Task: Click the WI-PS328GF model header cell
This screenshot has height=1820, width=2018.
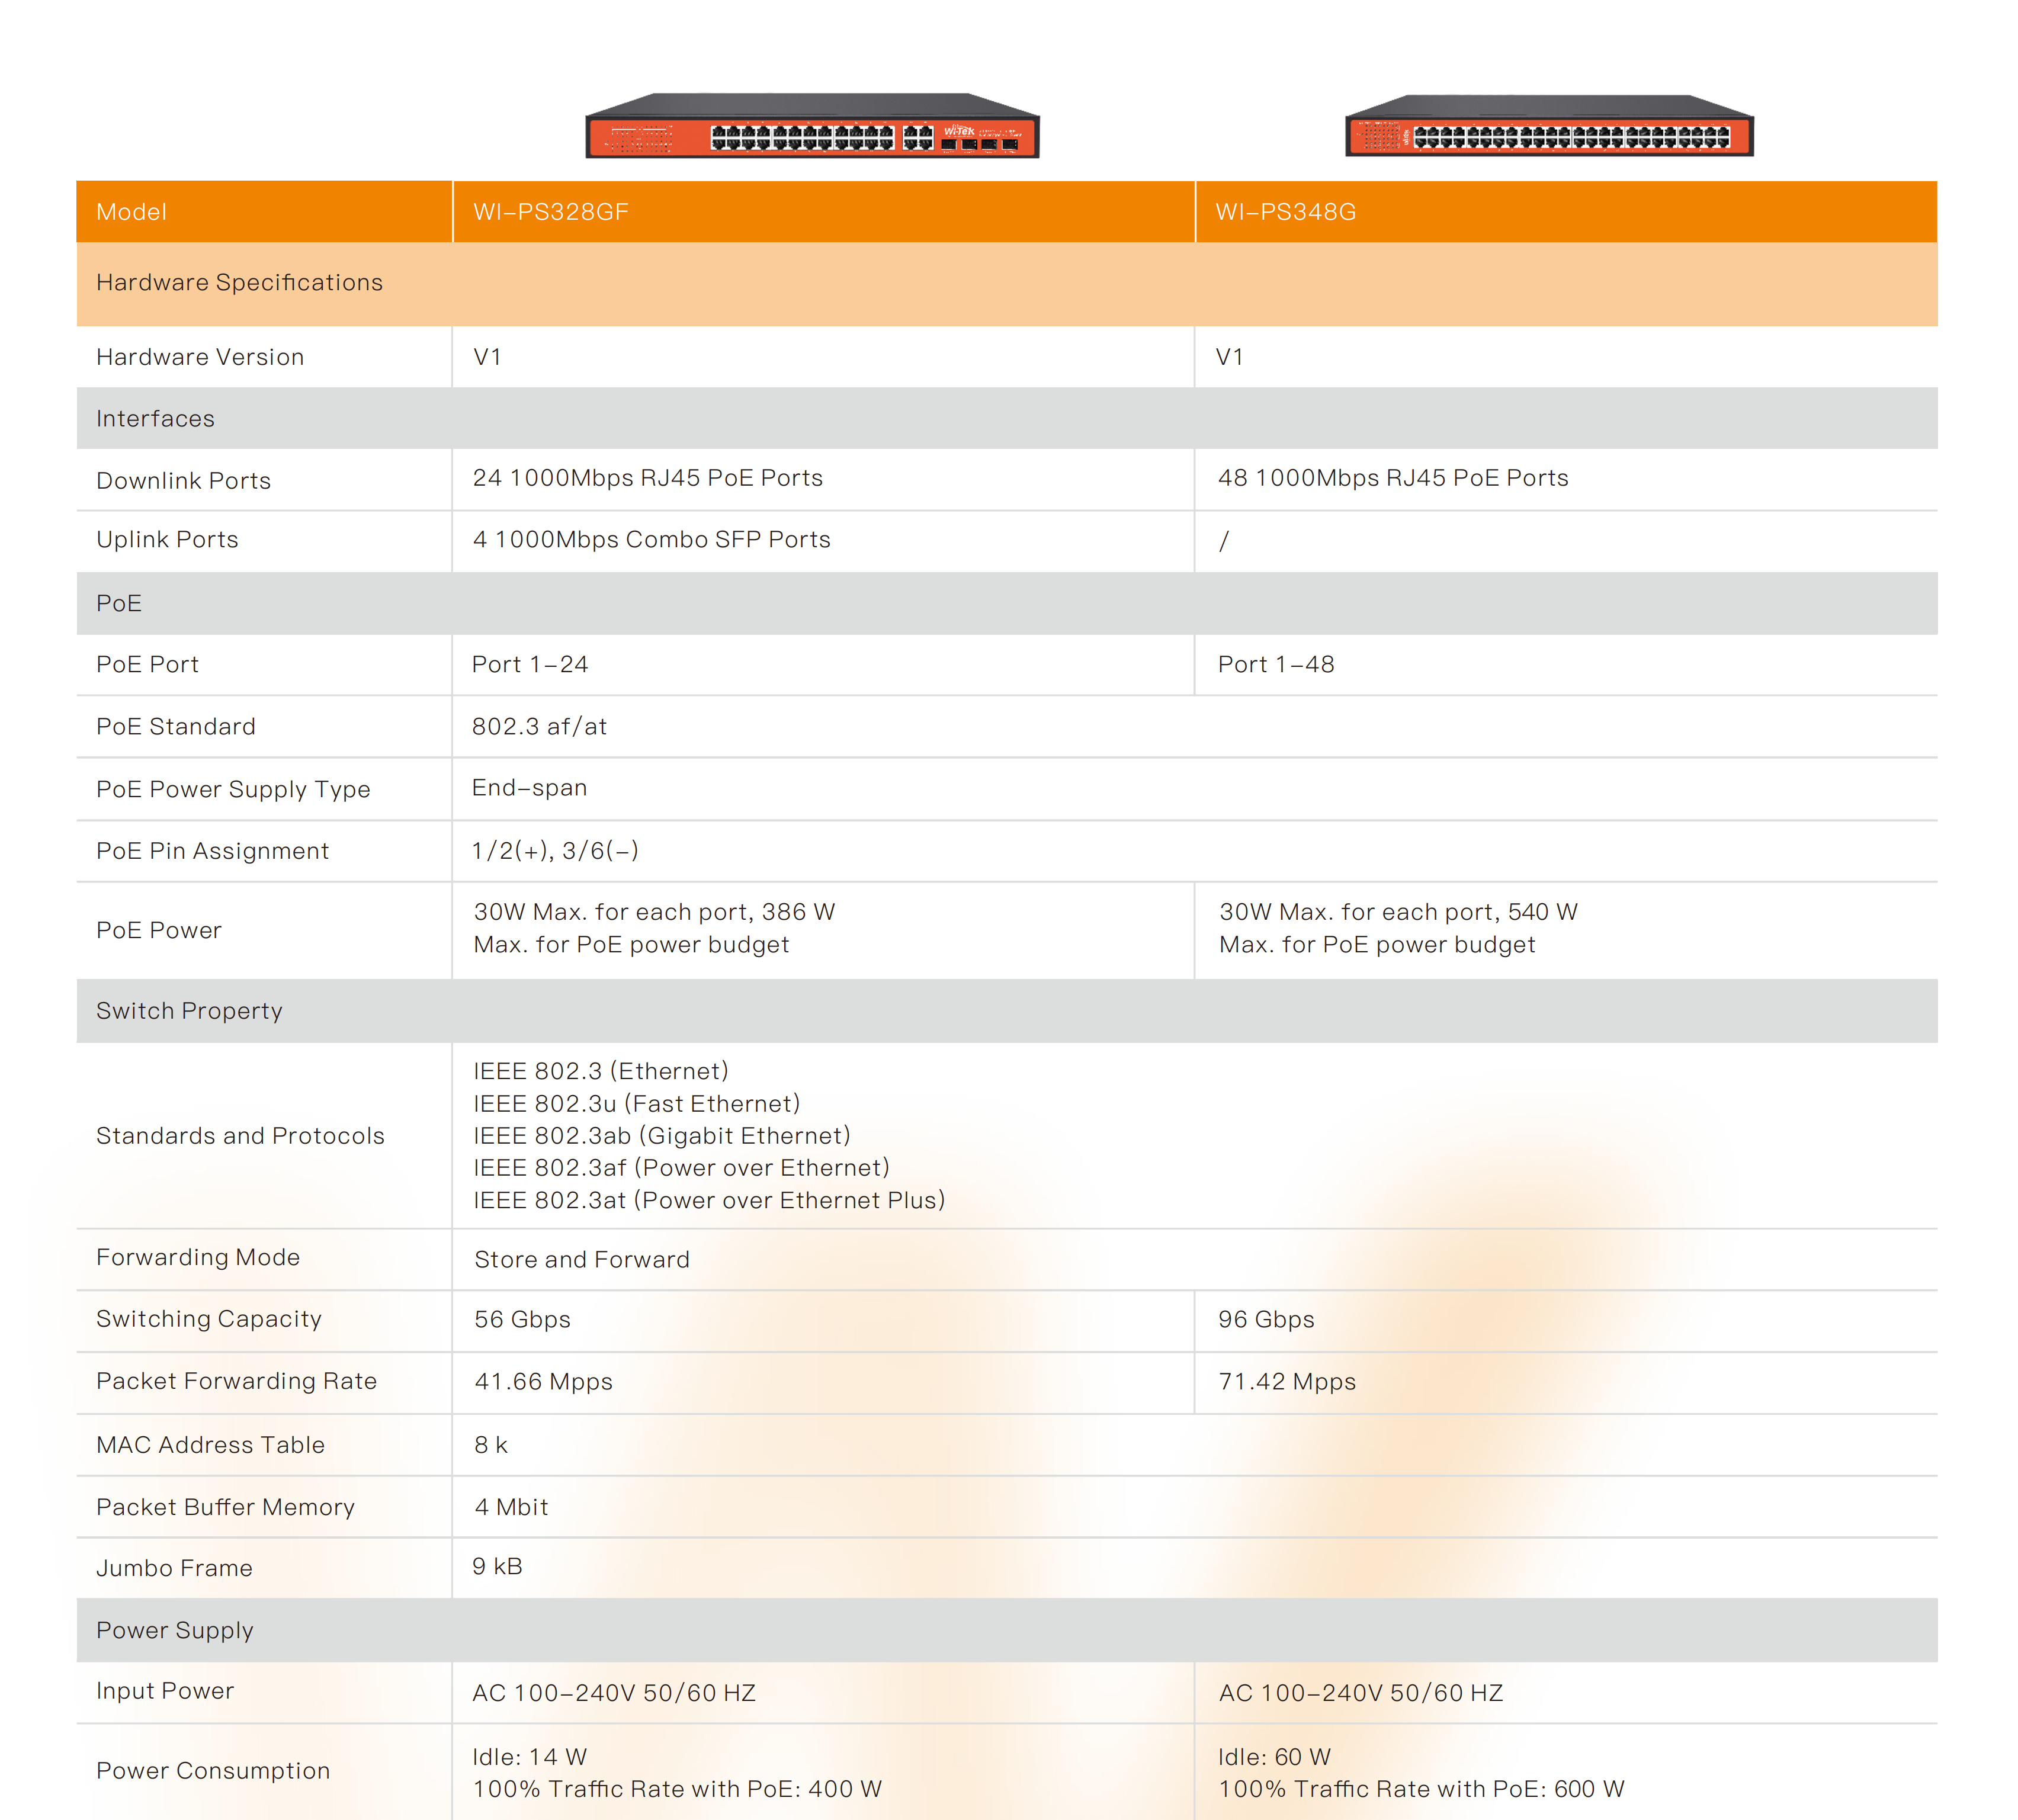Action: pos(551,212)
